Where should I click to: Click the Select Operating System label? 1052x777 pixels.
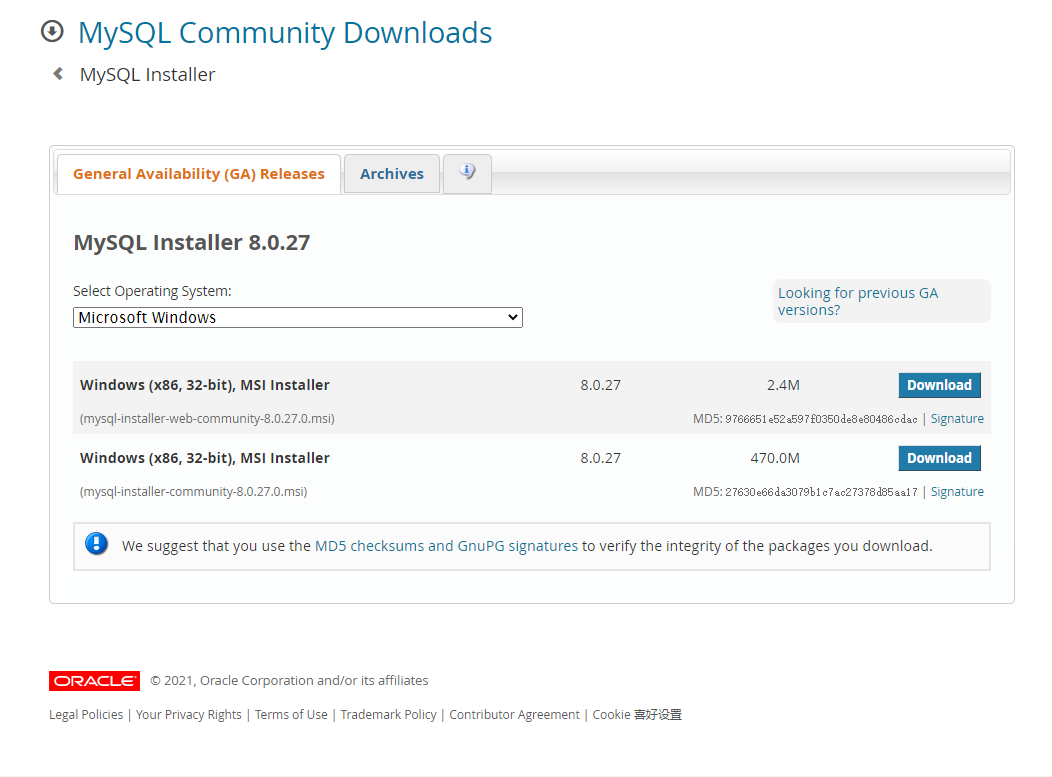click(152, 291)
